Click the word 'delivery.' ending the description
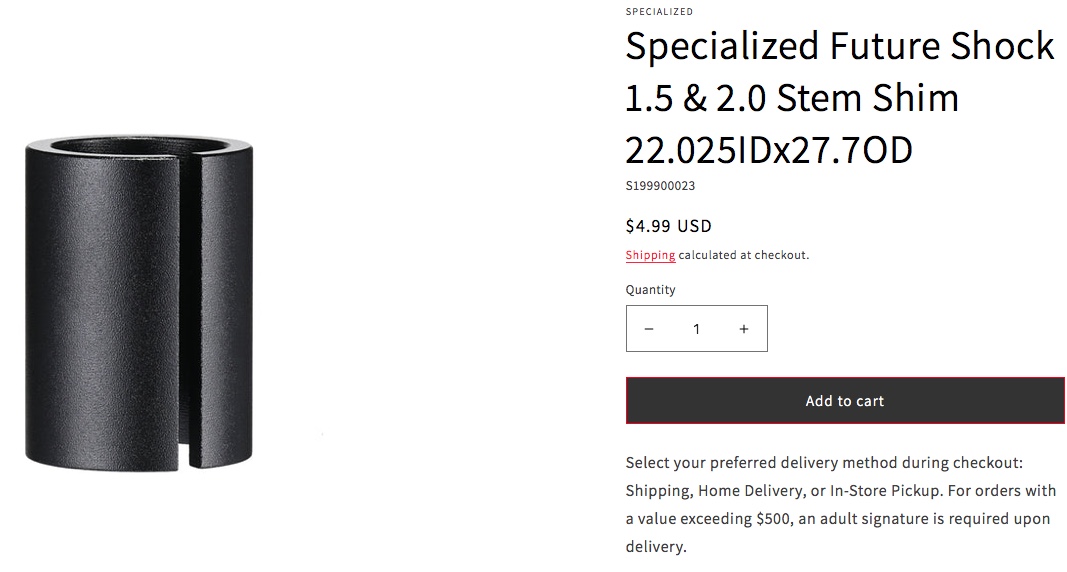This screenshot has height=572, width=1067. [656, 547]
